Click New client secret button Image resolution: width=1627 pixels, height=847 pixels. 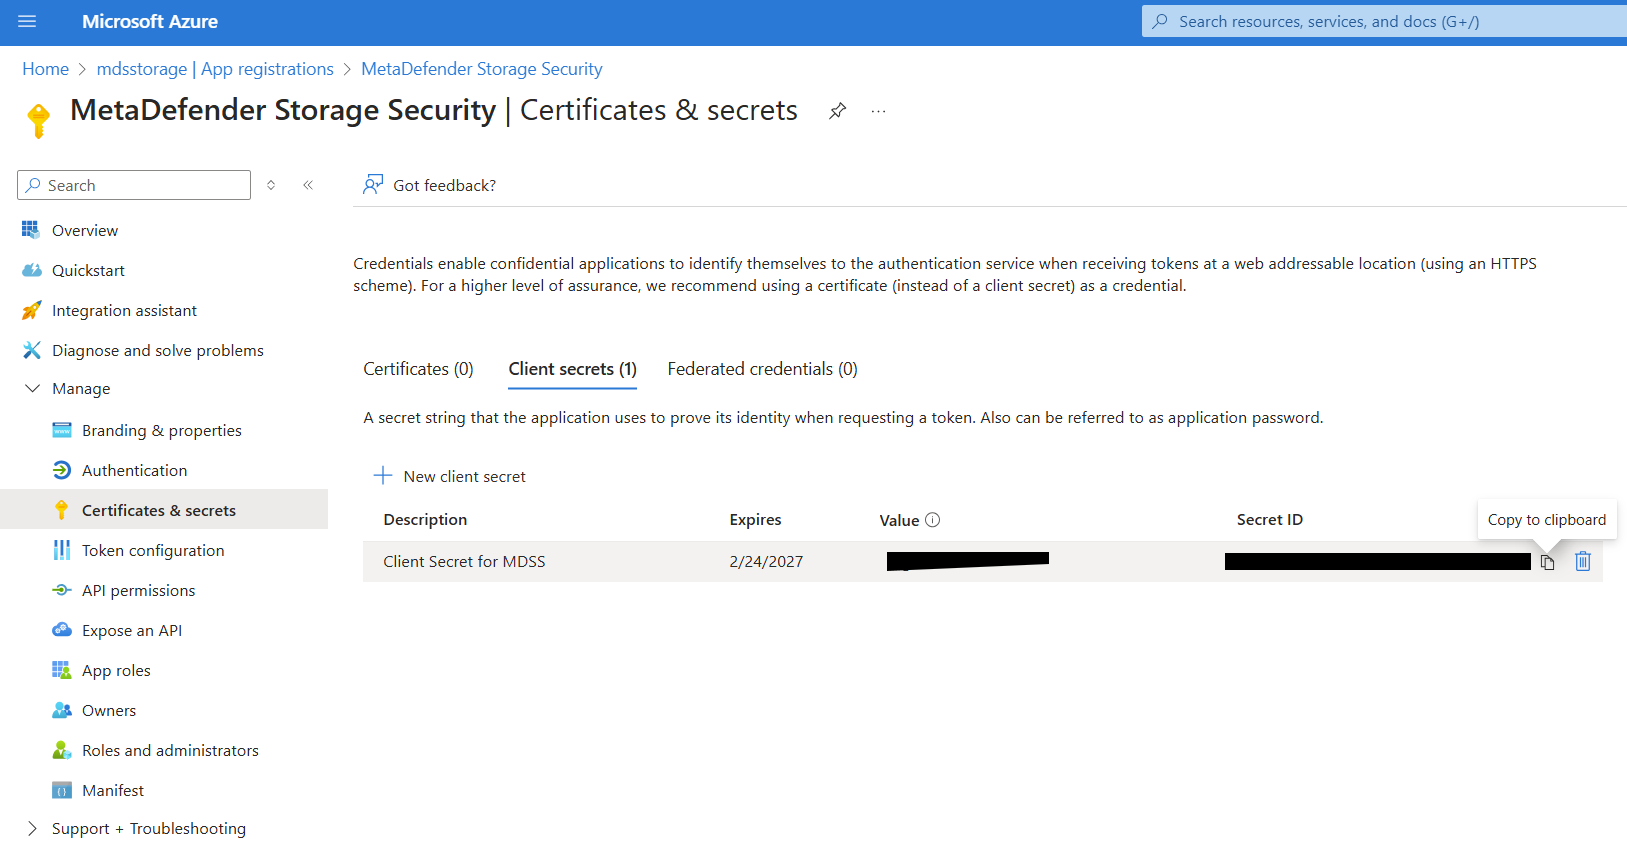(x=449, y=476)
